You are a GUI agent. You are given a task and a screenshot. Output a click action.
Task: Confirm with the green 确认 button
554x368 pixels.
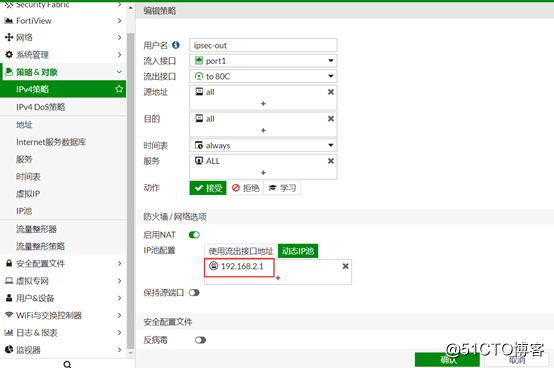coord(447,360)
